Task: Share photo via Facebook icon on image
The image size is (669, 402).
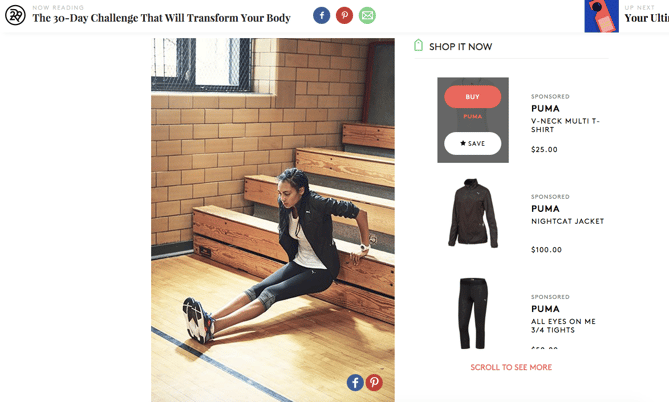Action: tap(355, 382)
